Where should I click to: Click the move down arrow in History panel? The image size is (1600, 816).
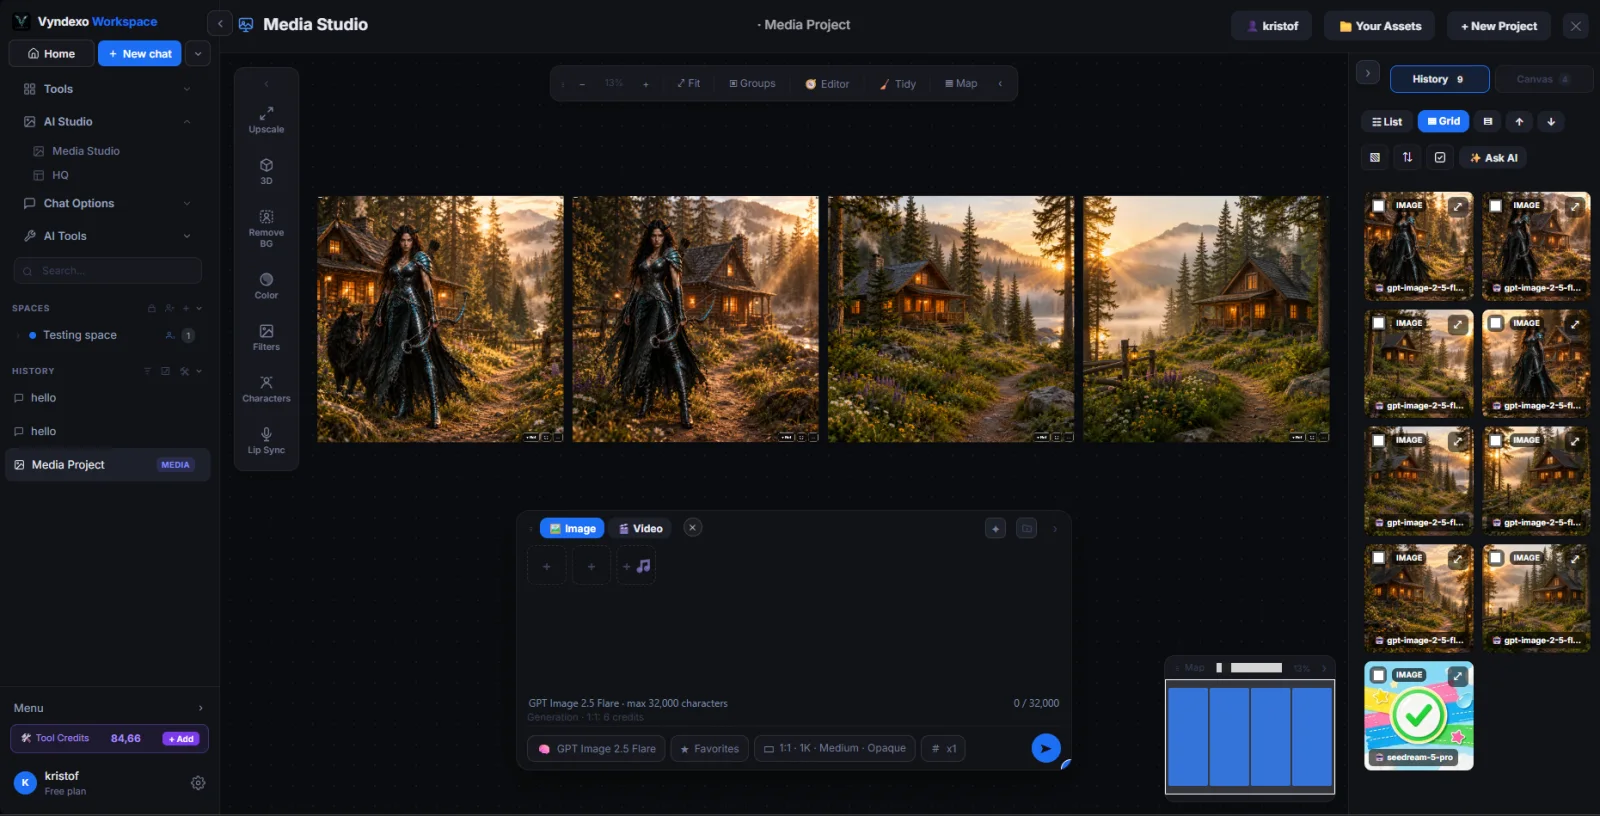tap(1551, 122)
